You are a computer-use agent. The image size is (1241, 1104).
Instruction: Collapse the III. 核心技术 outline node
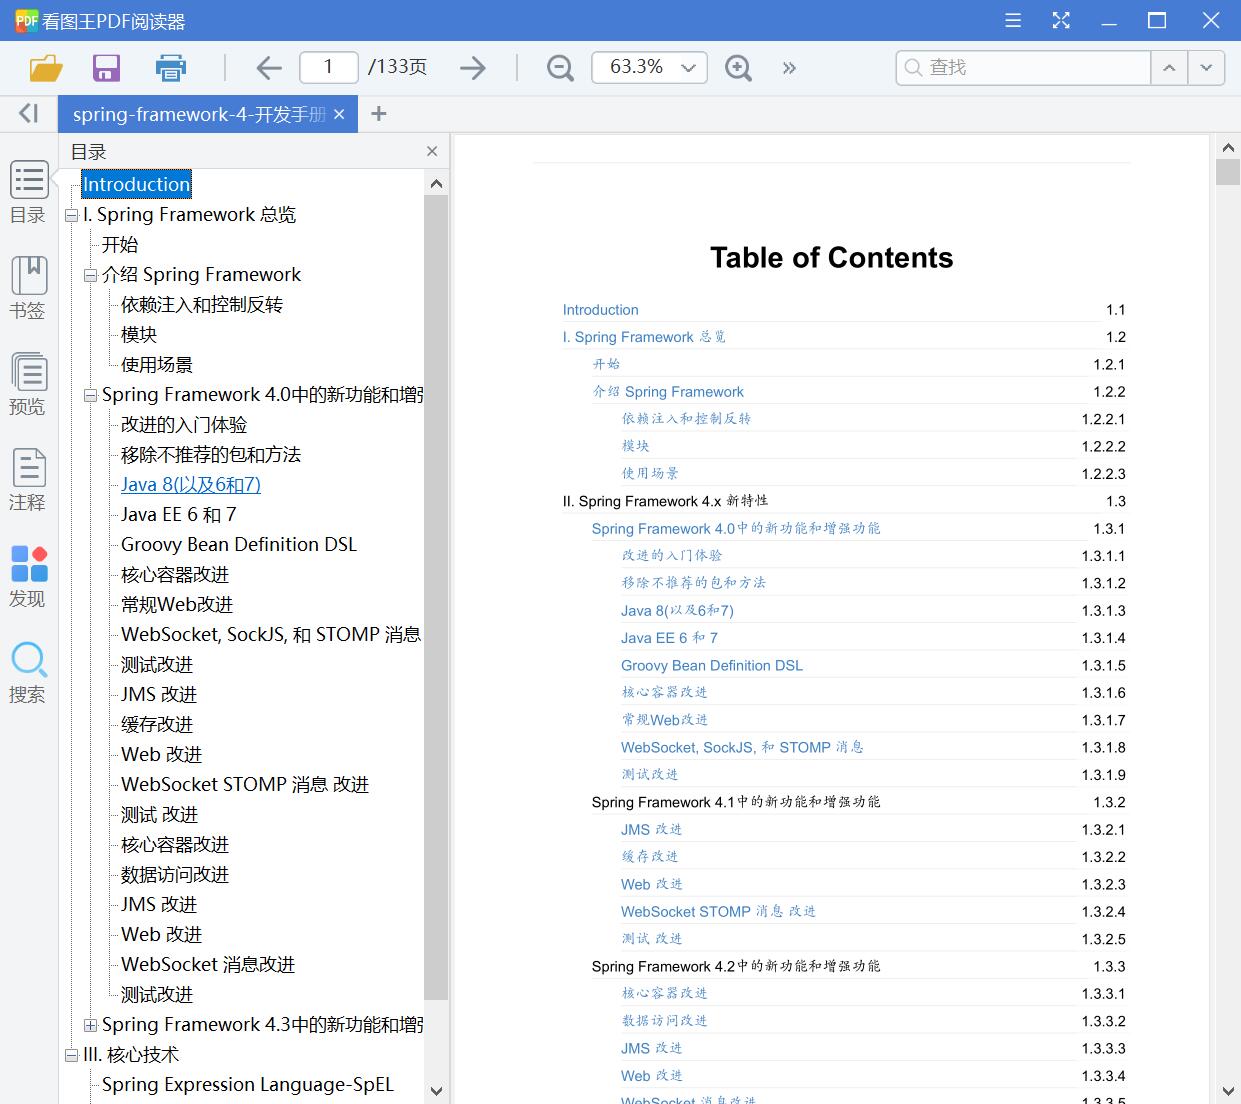[x=71, y=1055]
